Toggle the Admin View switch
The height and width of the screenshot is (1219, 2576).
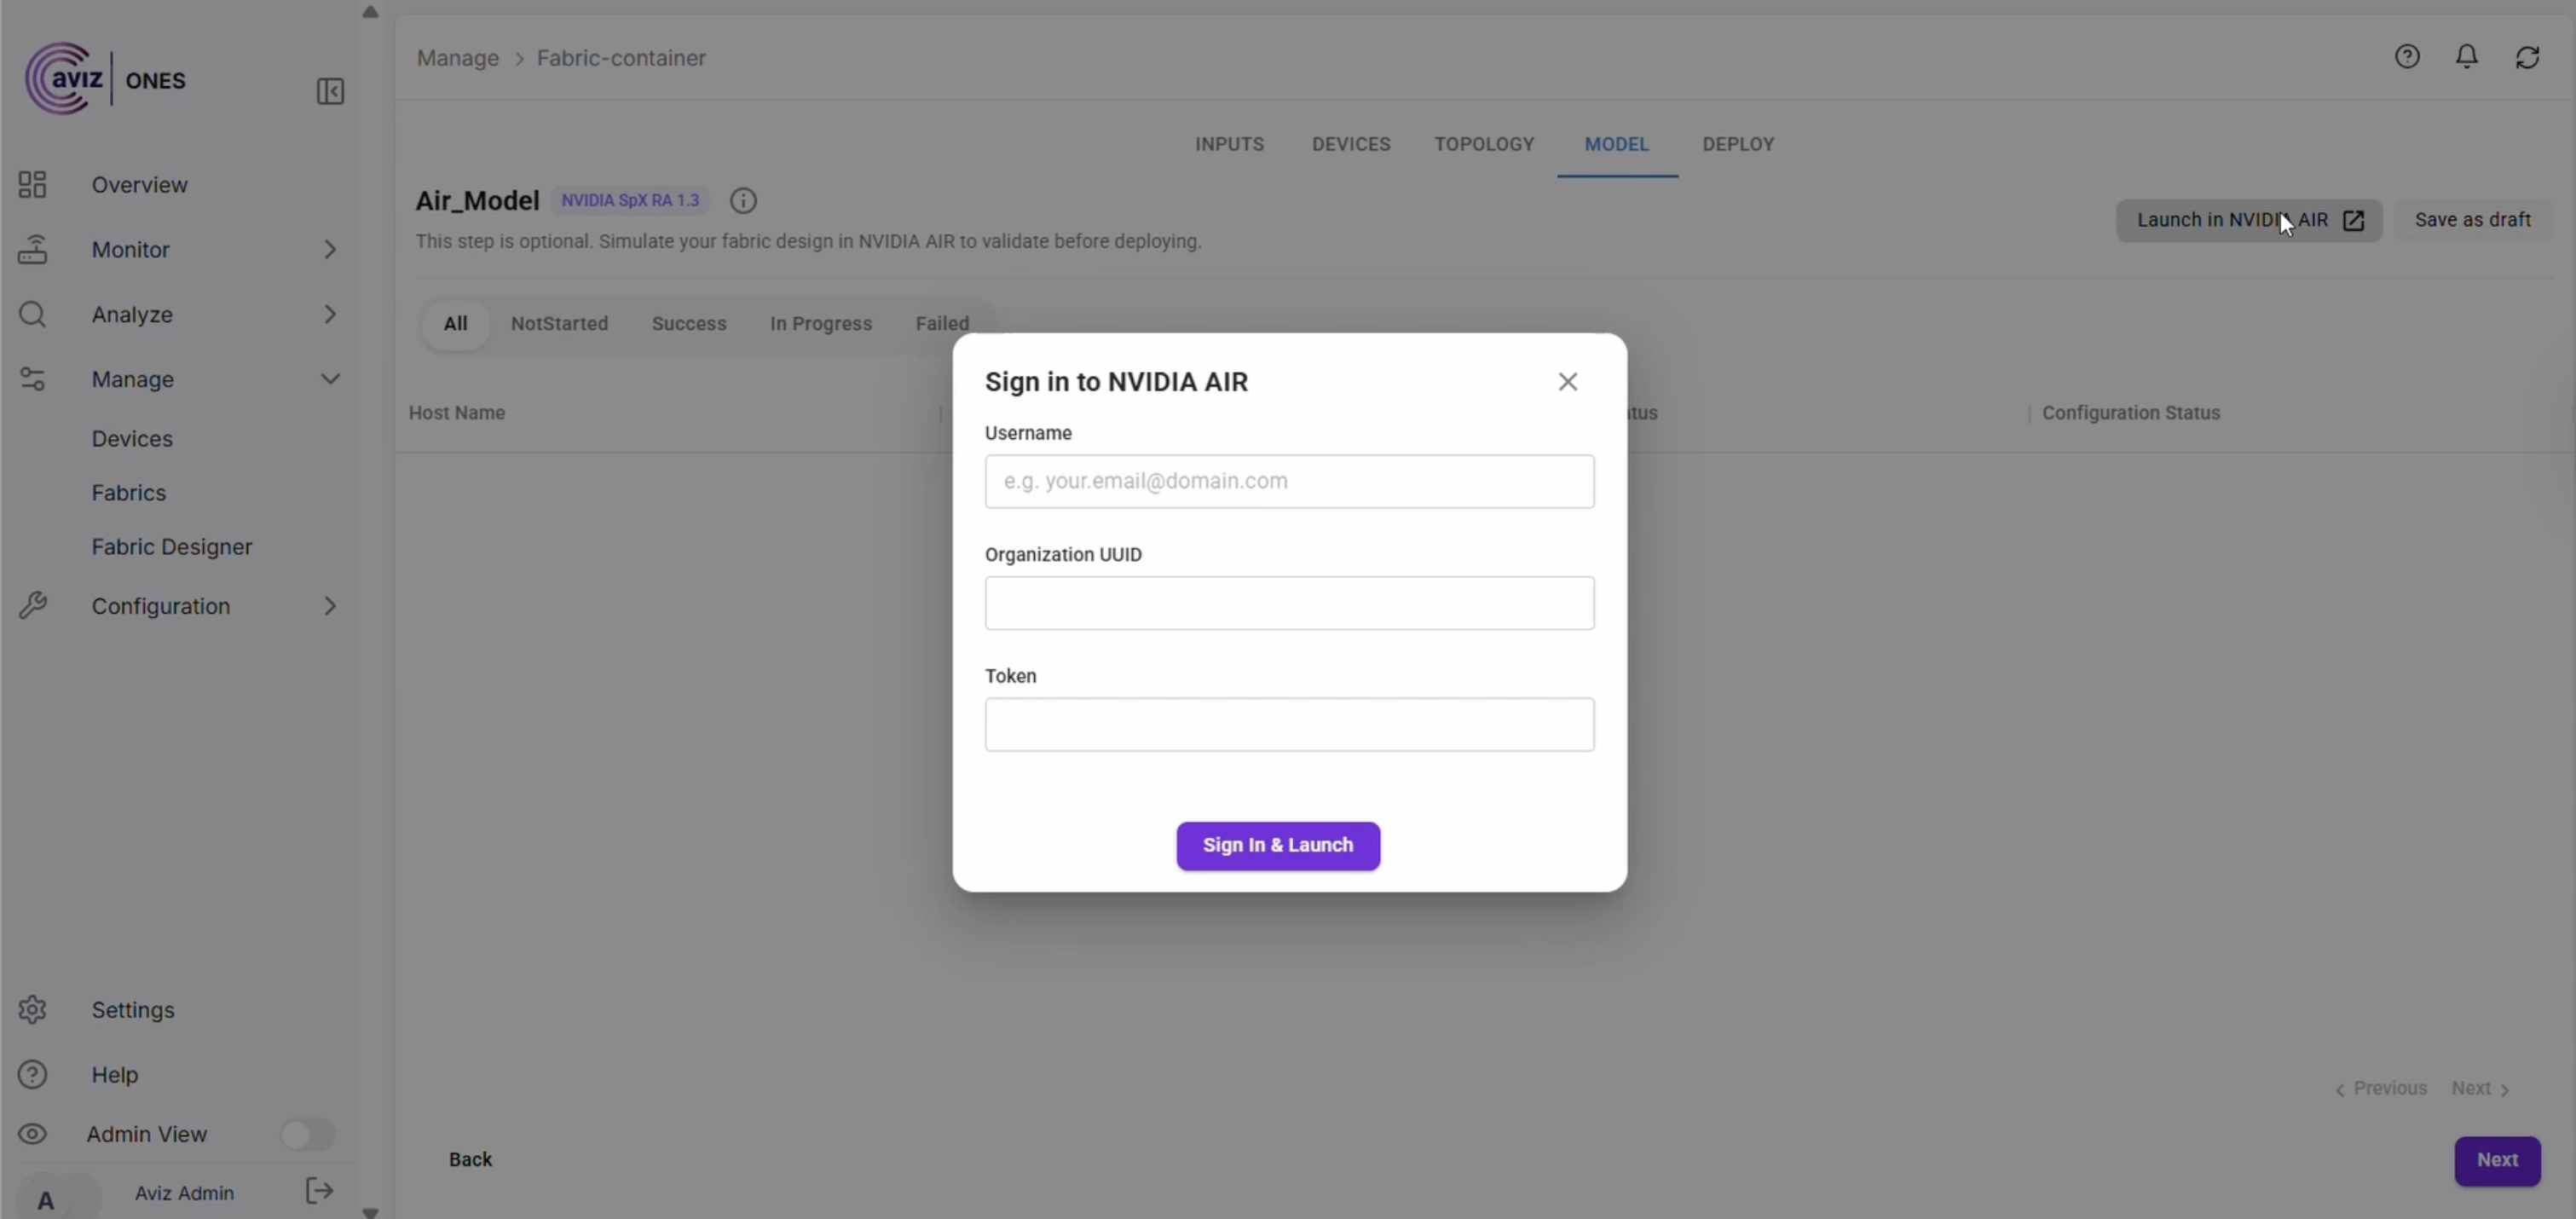(307, 1134)
